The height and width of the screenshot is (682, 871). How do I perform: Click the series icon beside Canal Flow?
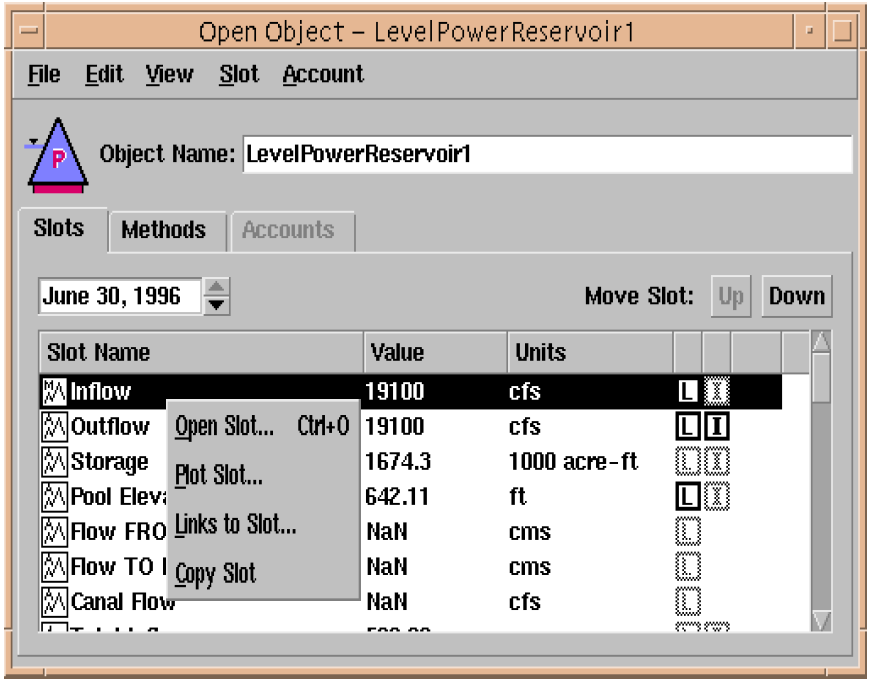click(x=53, y=602)
